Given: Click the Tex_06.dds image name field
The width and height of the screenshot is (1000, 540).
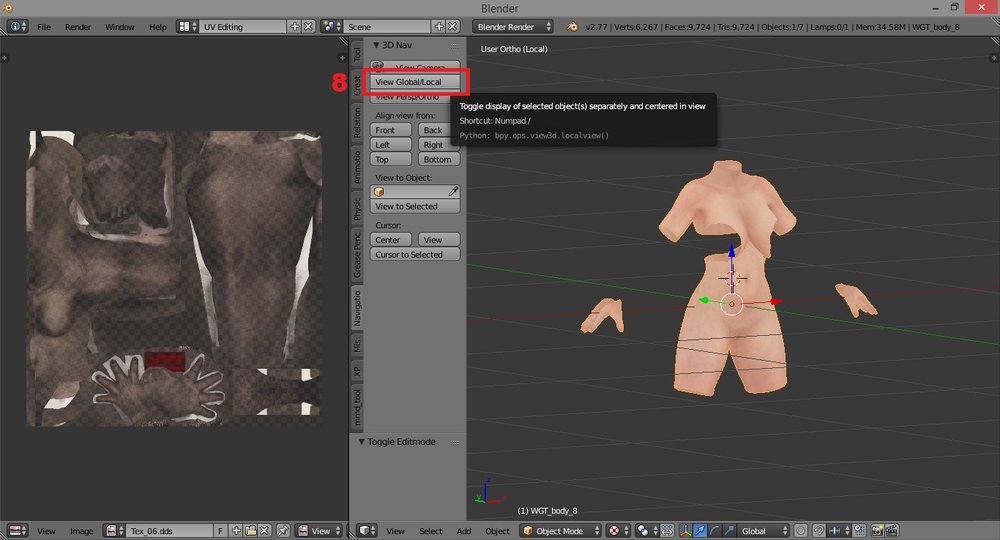Looking at the screenshot, I should click(x=170, y=530).
